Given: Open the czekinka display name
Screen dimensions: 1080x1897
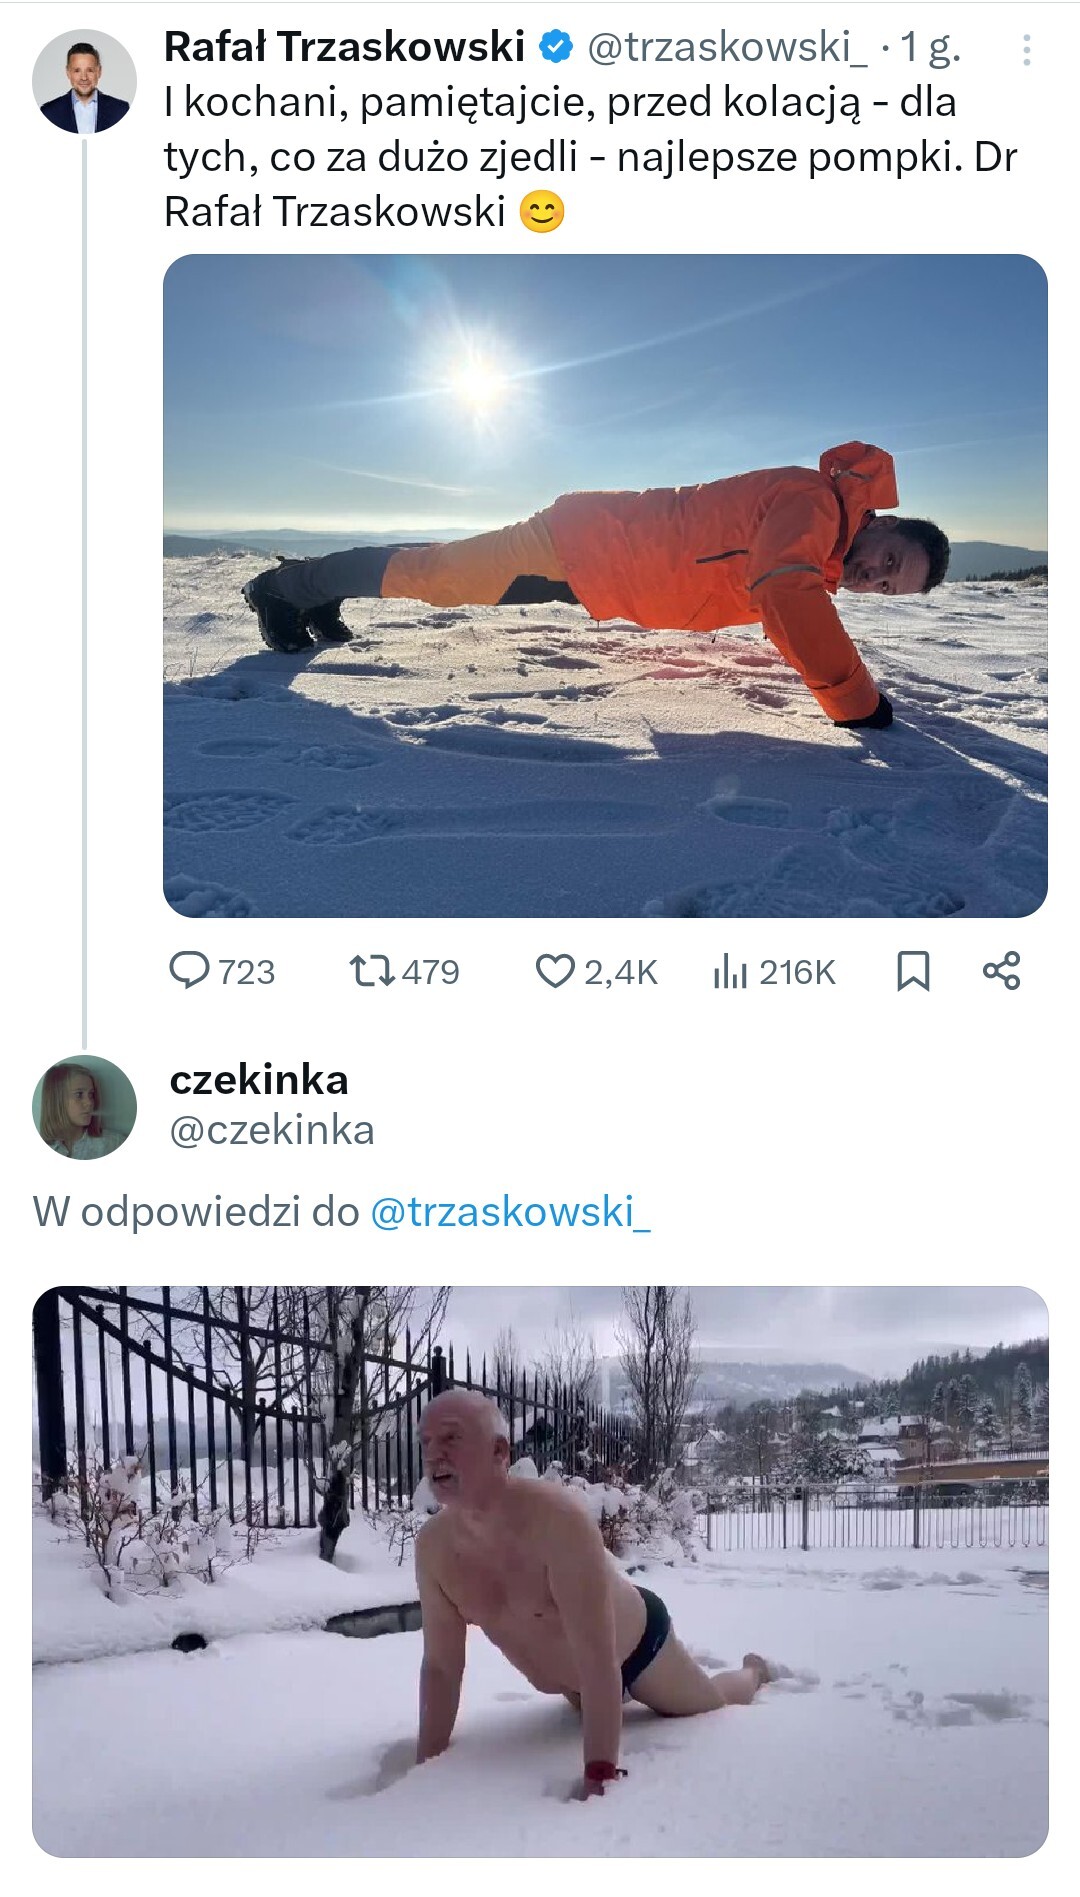Looking at the screenshot, I should pyautogui.click(x=259, y=1079).
